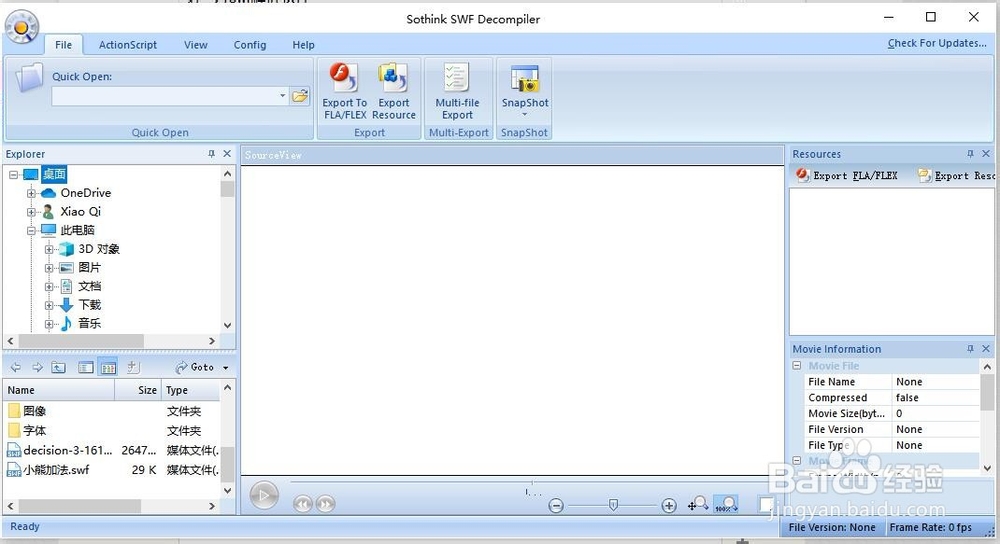The height and width of the screenshot is (544, 1000).
Task: Select the fit-to-window zoom icon
Action: point(698,504)
